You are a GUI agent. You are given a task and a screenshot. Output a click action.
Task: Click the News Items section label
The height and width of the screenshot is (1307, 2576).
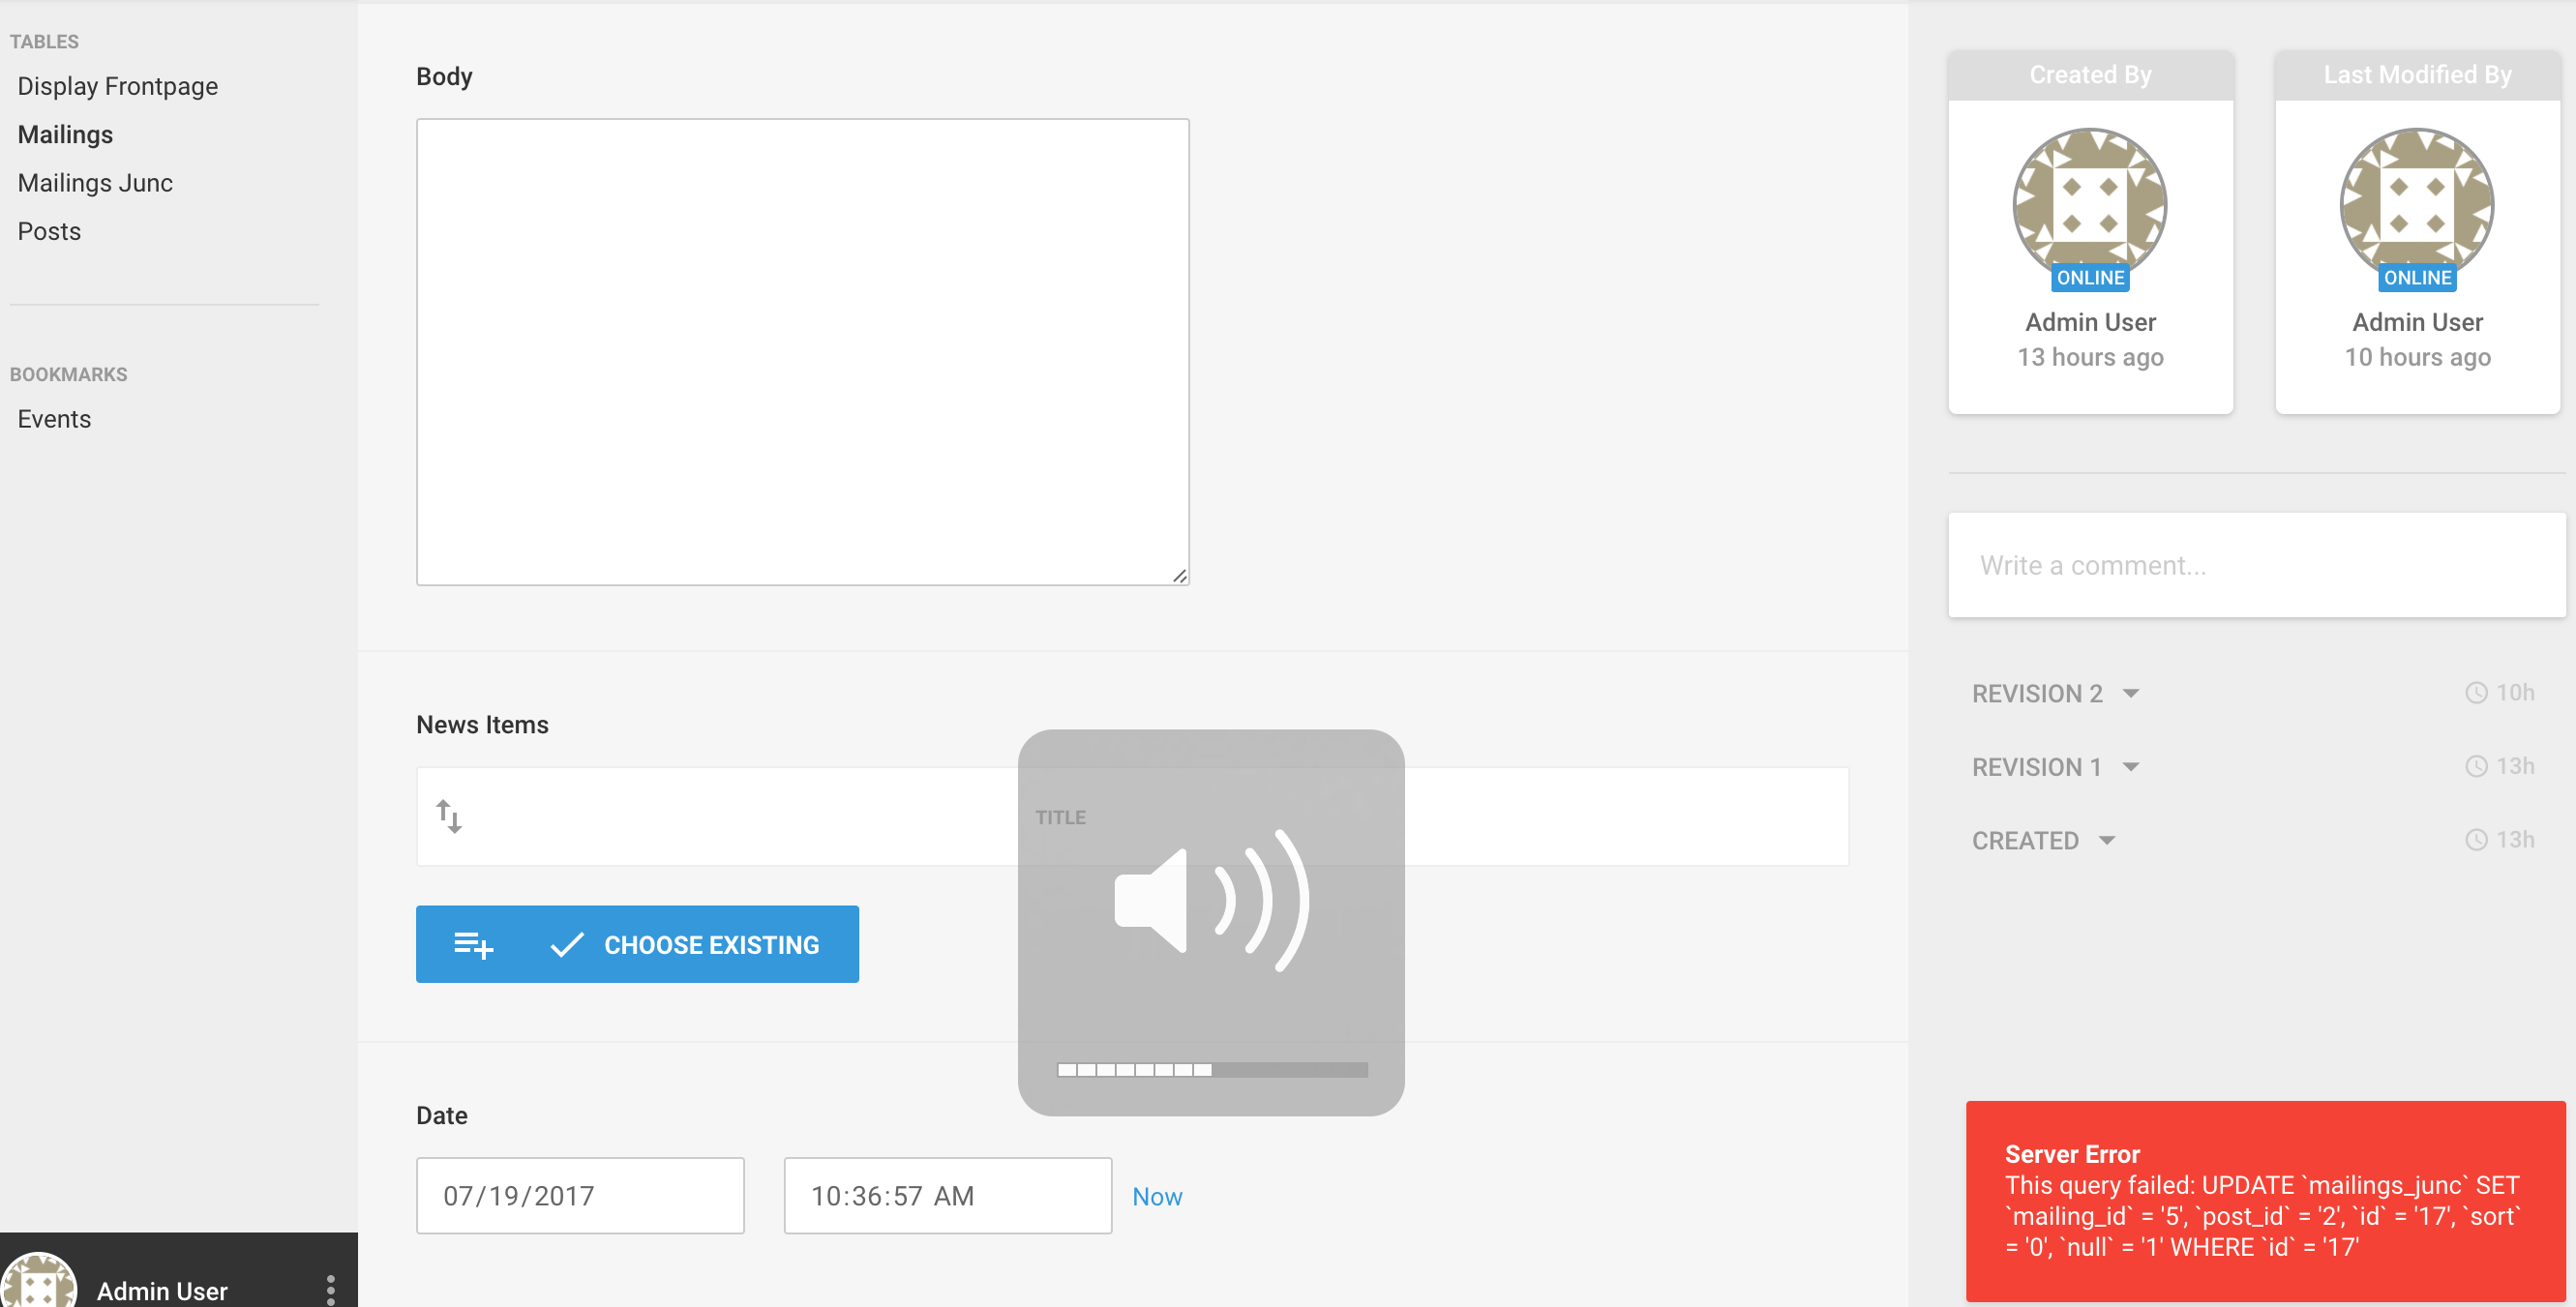click(x=482, y=724)
